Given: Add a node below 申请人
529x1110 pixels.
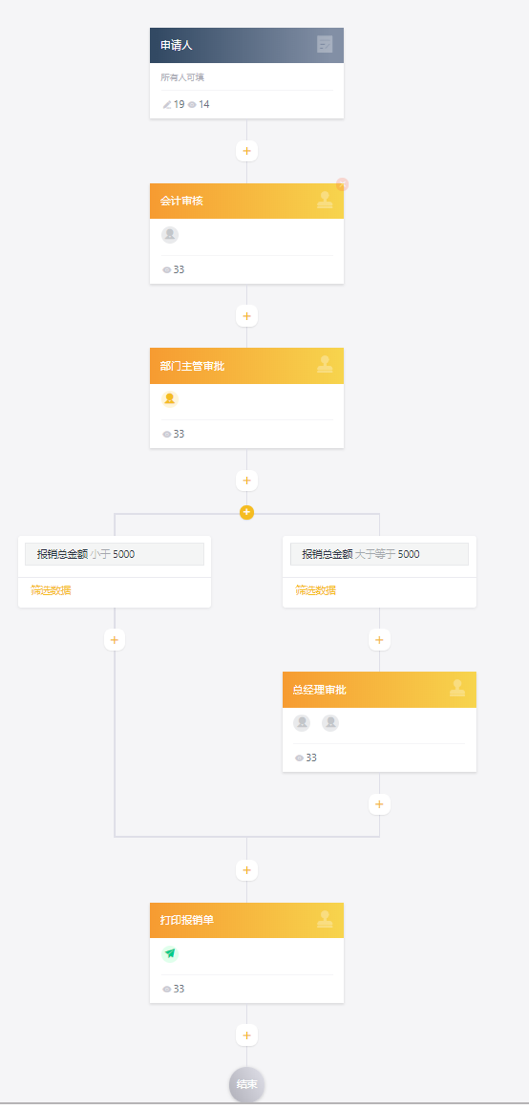Looking at the screenshot, I should [x=246, y=151].
